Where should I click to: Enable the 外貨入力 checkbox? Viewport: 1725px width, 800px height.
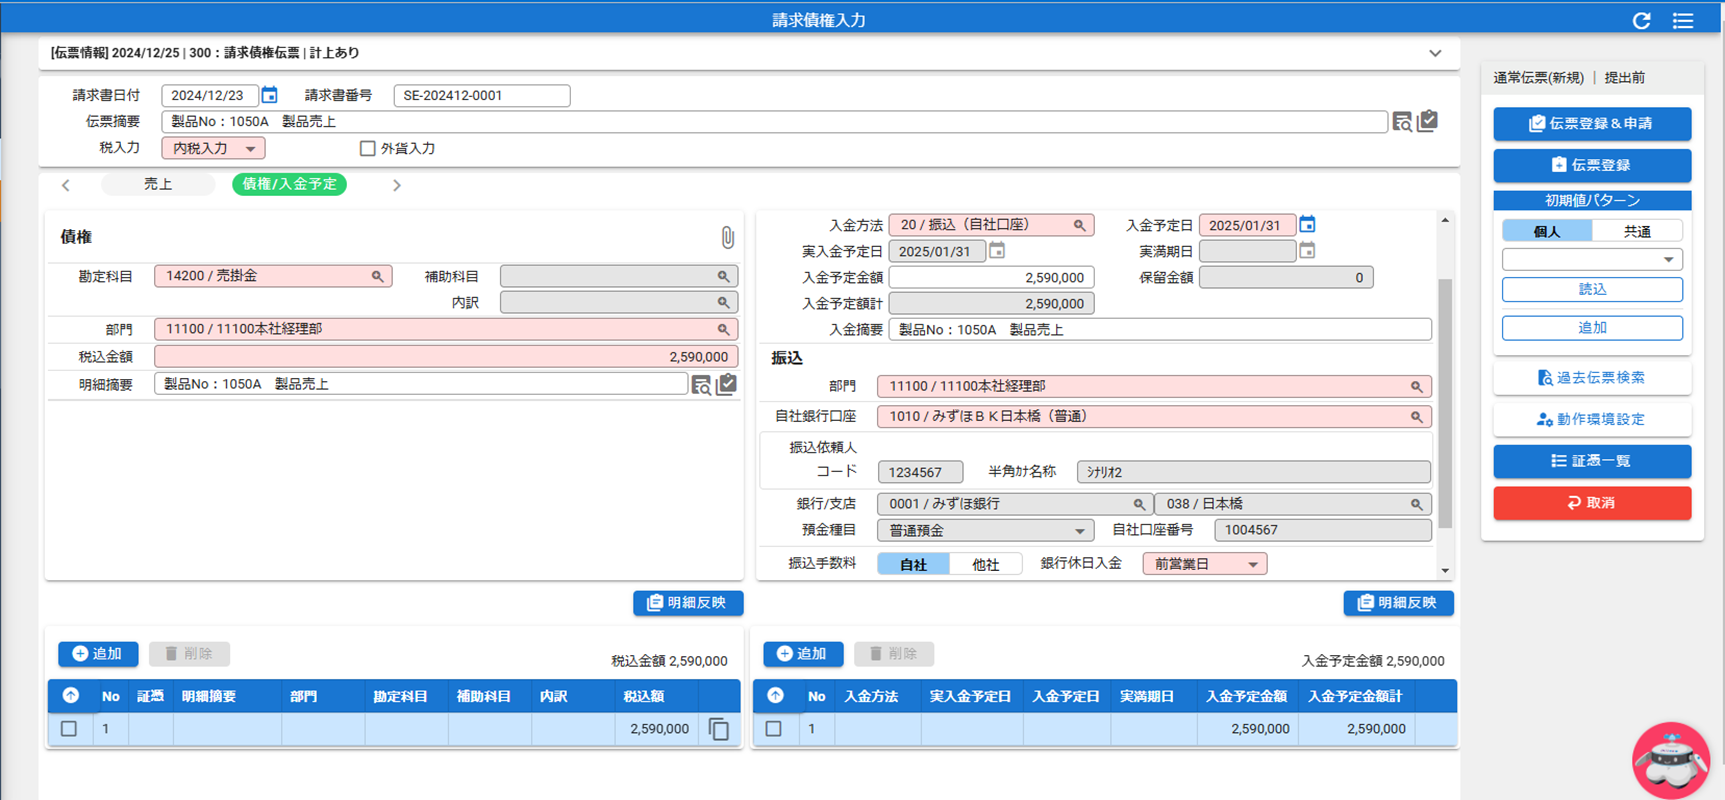pyautogui.click(x=367, y=148)
